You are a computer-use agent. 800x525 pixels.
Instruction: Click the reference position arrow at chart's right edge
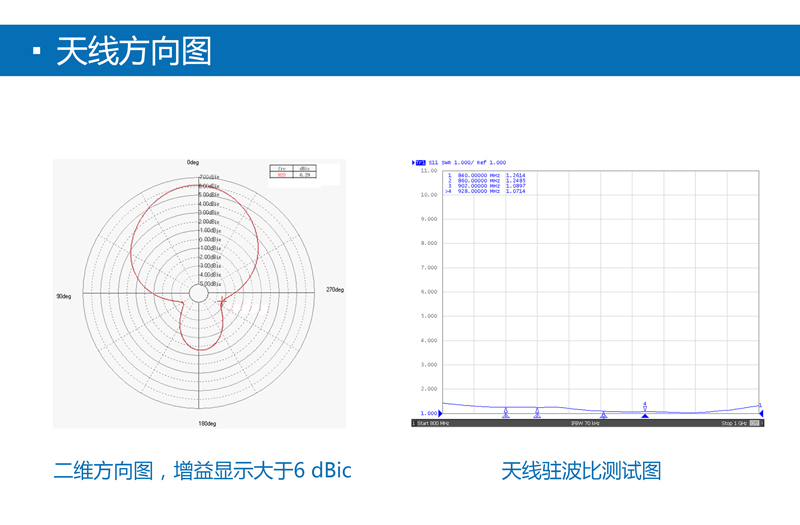pos(761,413)
